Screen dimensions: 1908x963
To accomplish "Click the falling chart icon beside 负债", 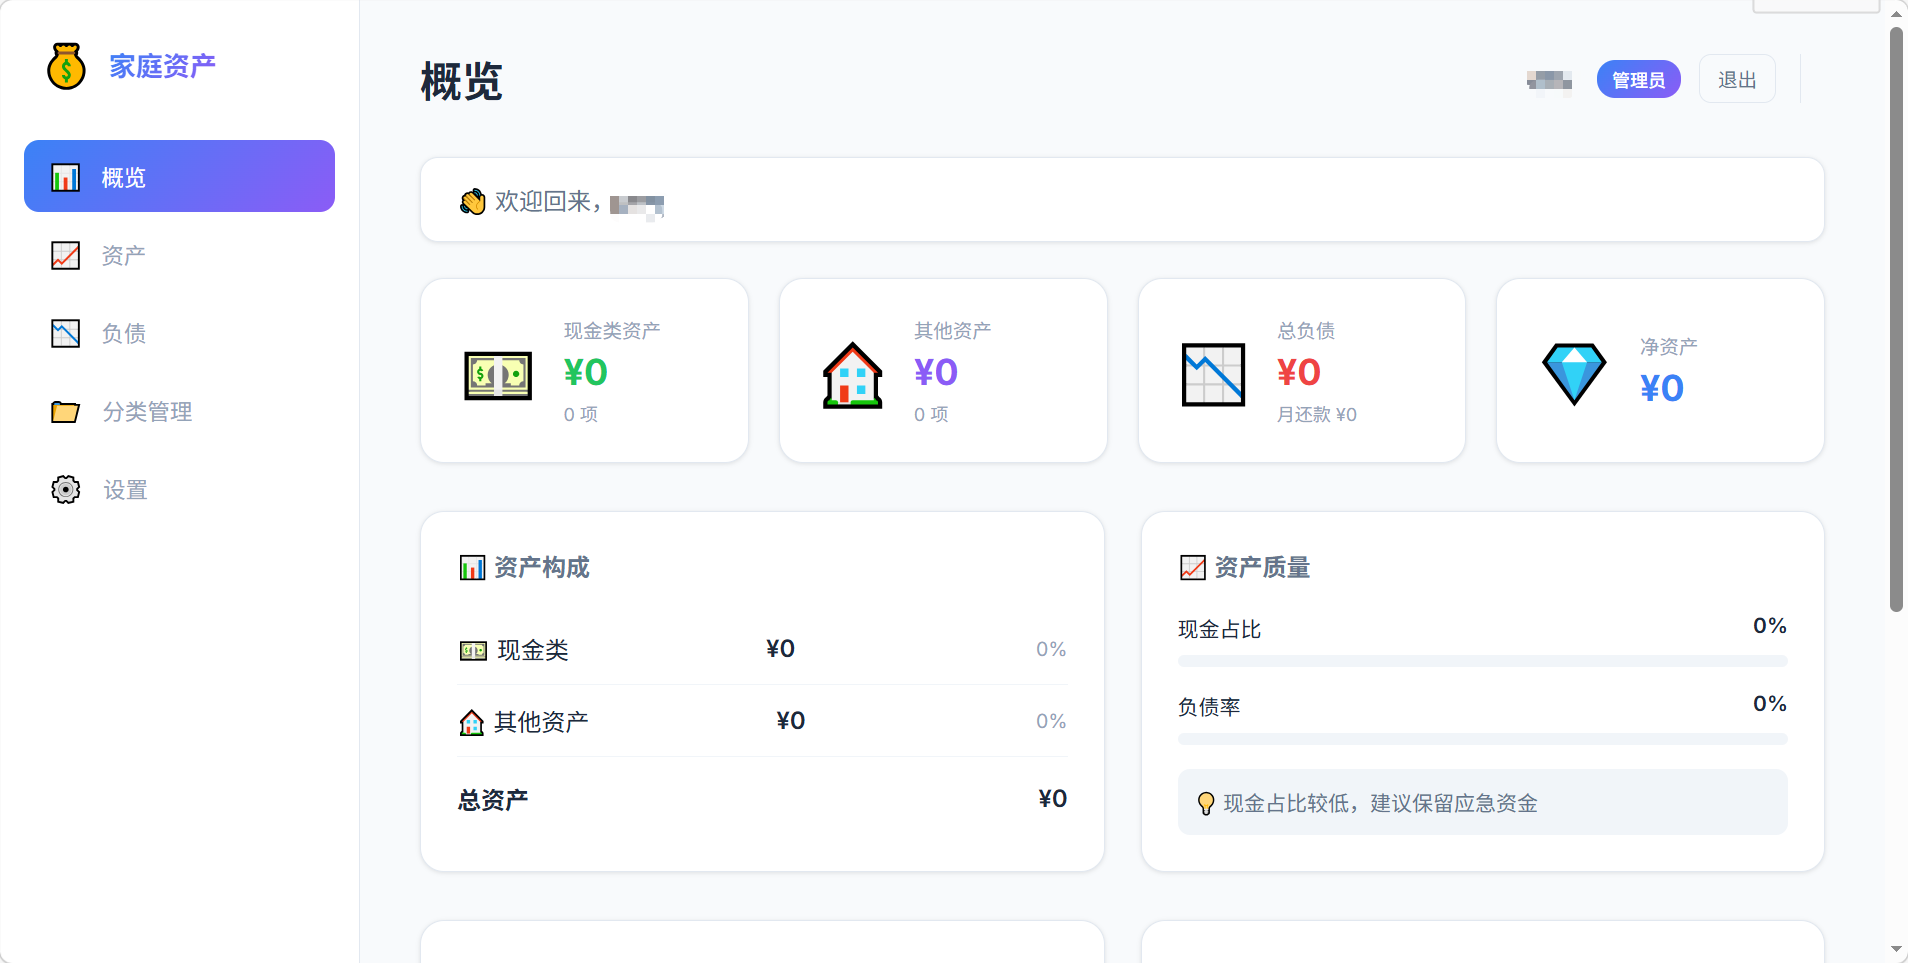I will tap(66, 333).
